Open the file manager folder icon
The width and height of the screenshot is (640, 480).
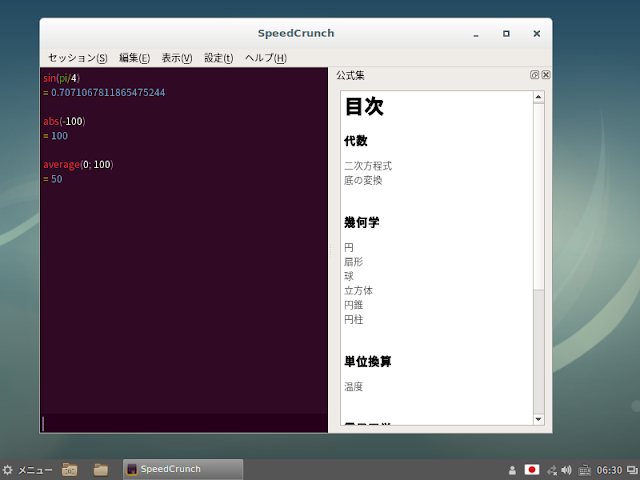pyautogui.click(x=100, y=470)
